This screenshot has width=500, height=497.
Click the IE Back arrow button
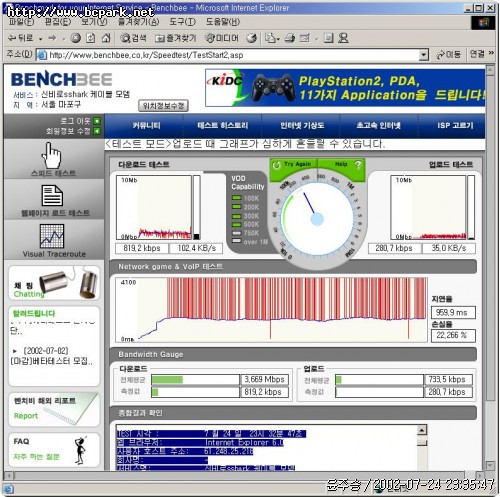(x=20, y=38)
